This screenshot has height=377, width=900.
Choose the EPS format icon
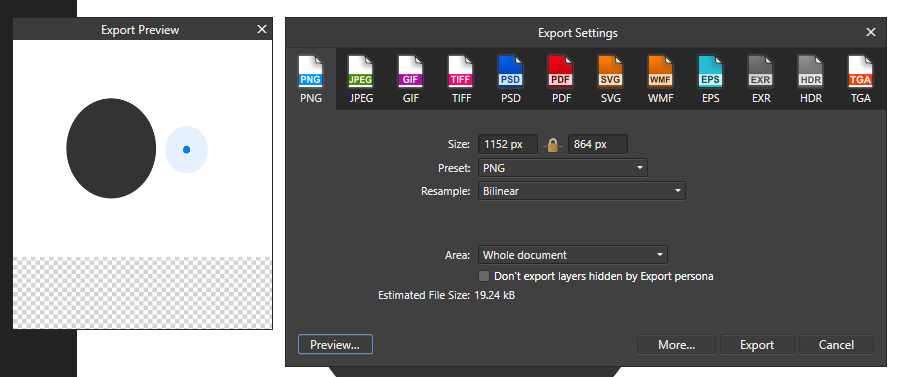(x=711, y=72)
